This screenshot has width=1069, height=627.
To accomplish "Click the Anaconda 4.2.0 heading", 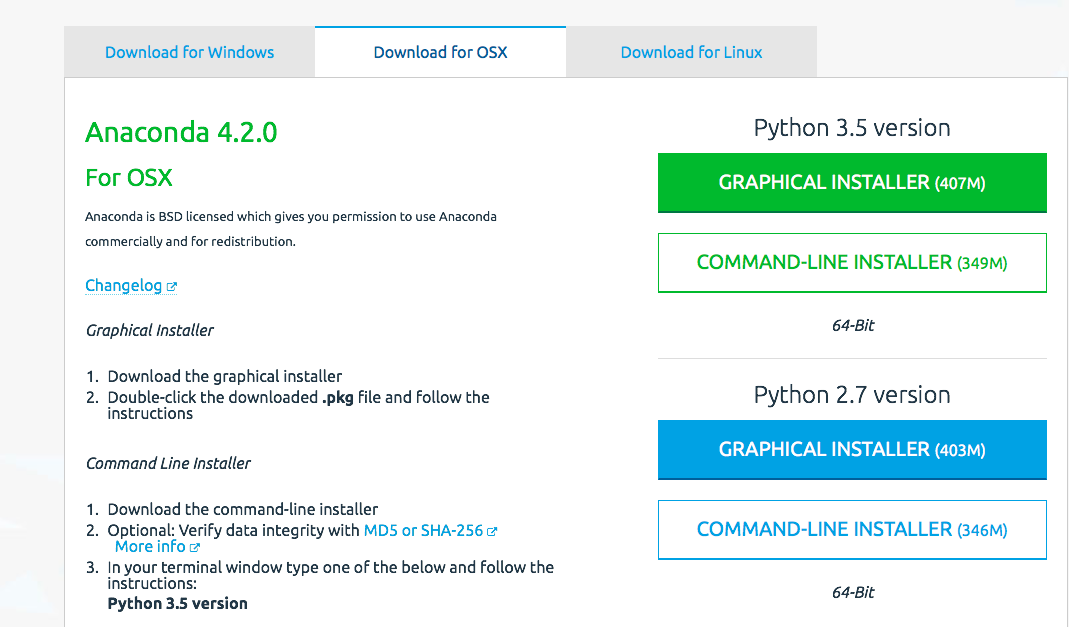I will click(180, 132).
